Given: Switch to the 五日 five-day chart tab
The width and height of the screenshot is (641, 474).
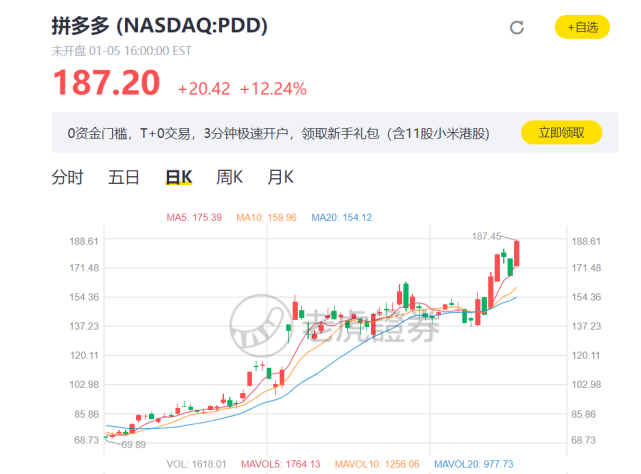Looking at the screenshot, I should [123, 177].
